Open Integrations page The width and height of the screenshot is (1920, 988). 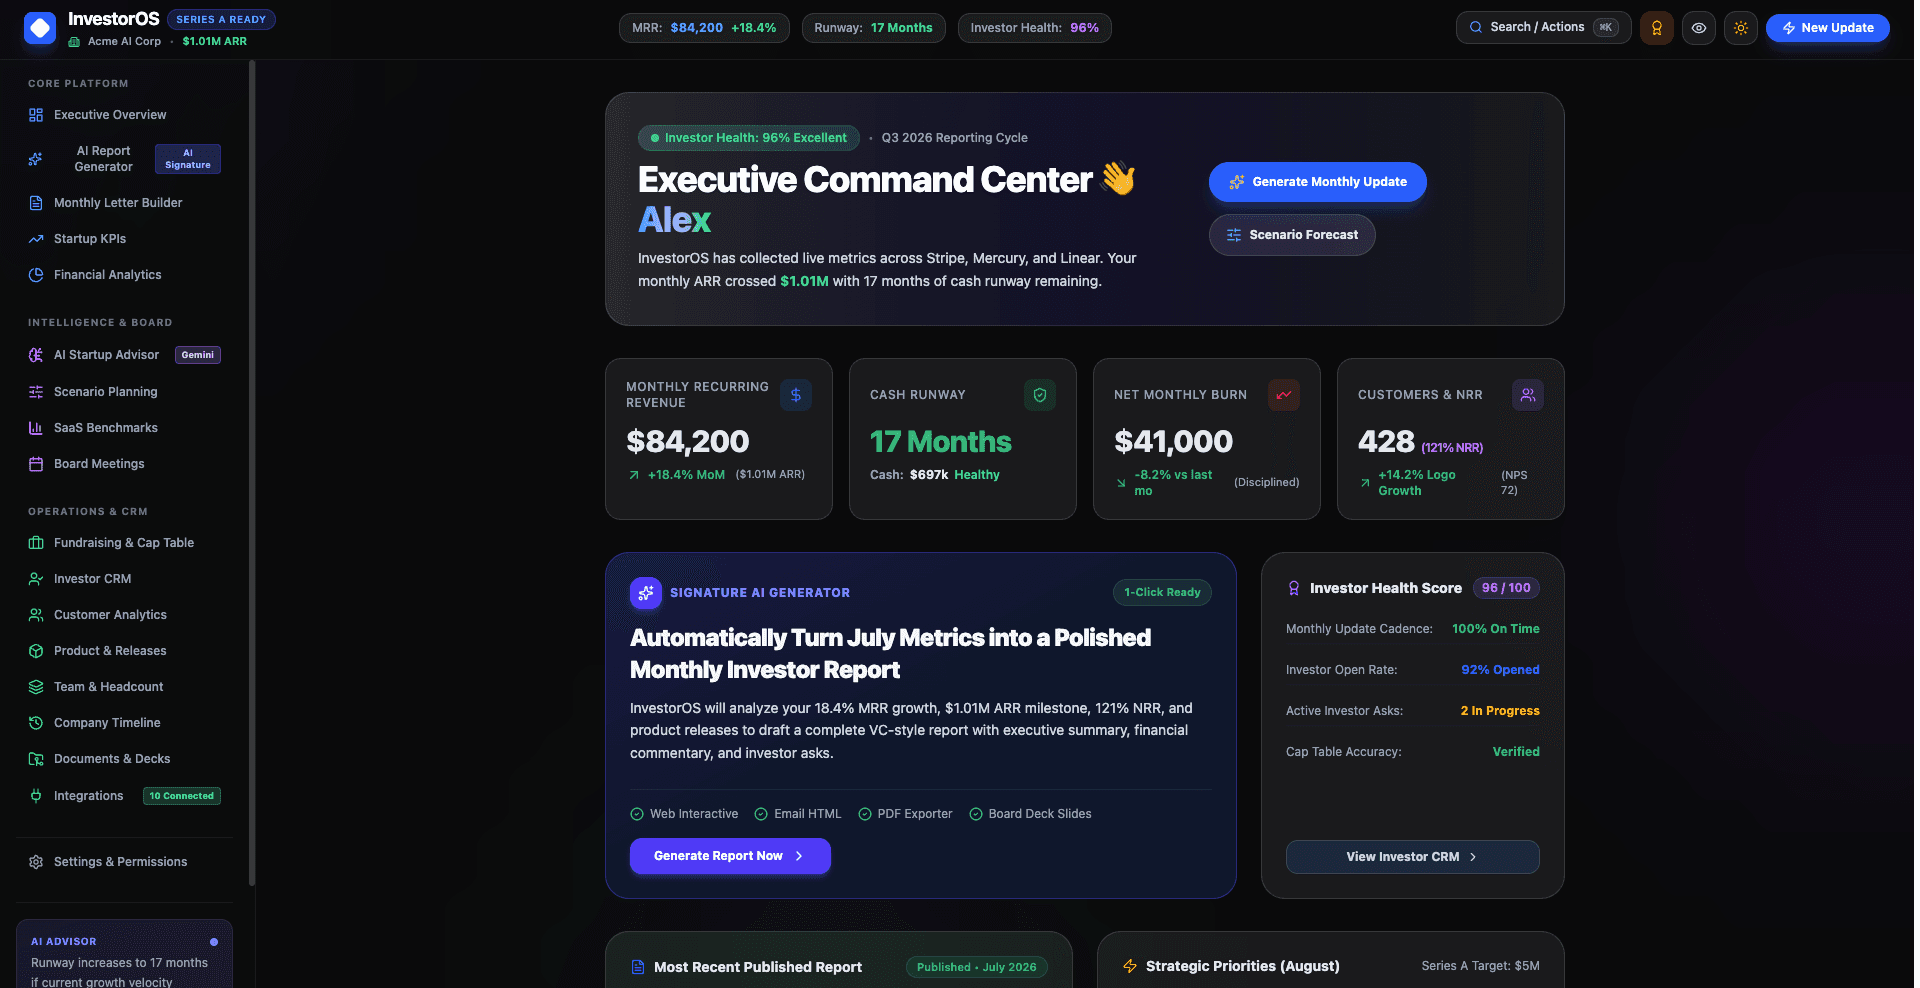(x=124, y=796)
